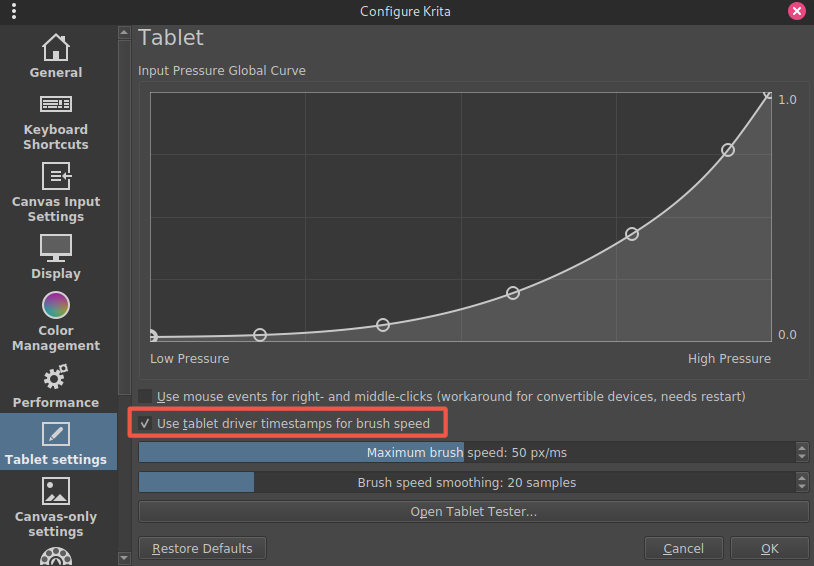Open the General settings page icon
This screenshot has height=566, width=814.
click(56, 47)
